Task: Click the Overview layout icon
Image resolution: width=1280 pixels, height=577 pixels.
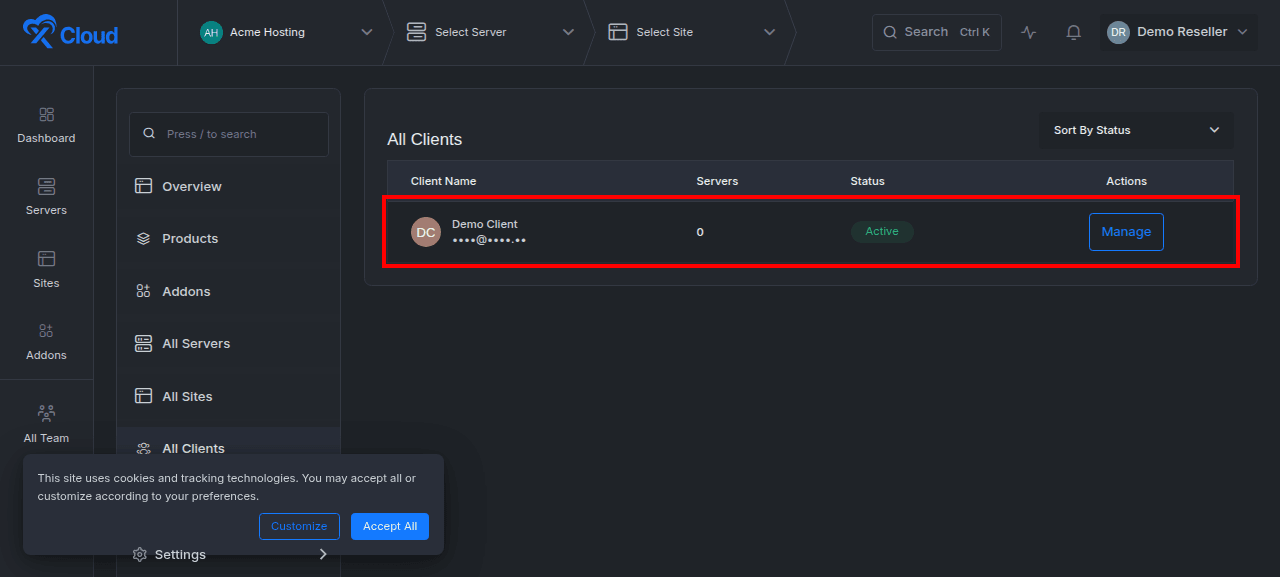Action: pyautogui.click(x=143, y=186)
